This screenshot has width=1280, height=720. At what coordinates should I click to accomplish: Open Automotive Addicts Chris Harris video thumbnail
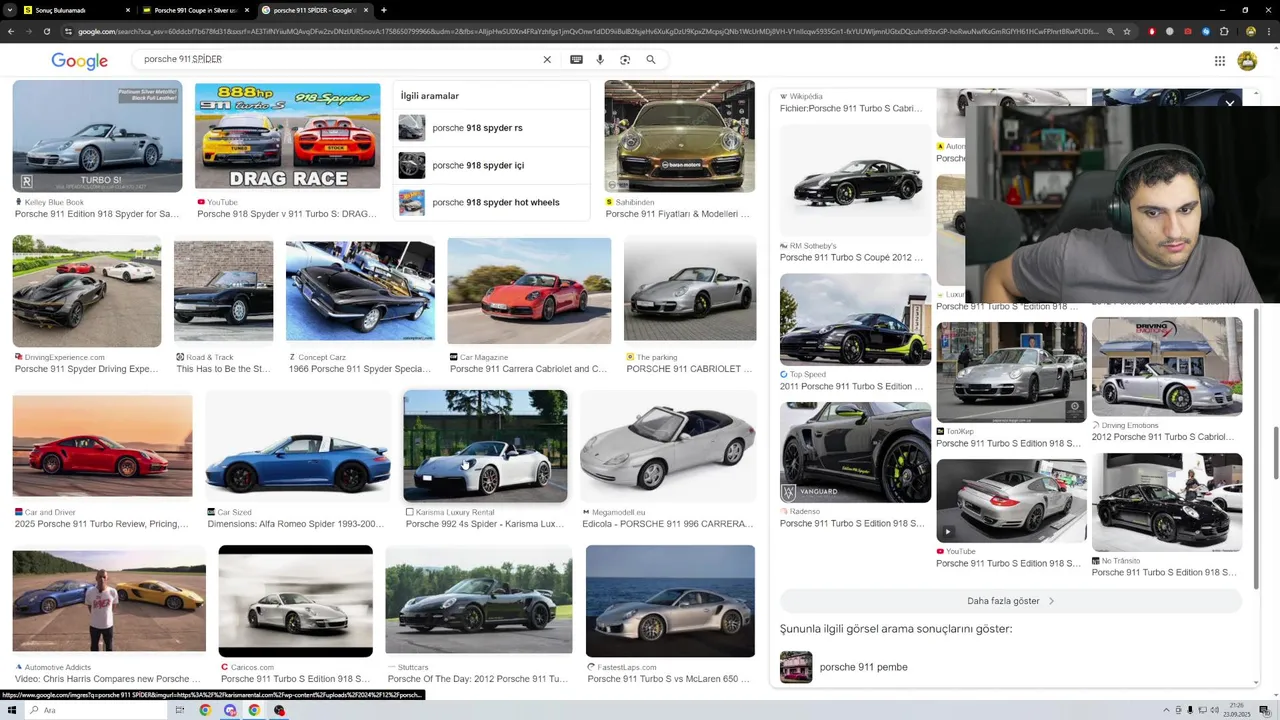tap(109, 601)
